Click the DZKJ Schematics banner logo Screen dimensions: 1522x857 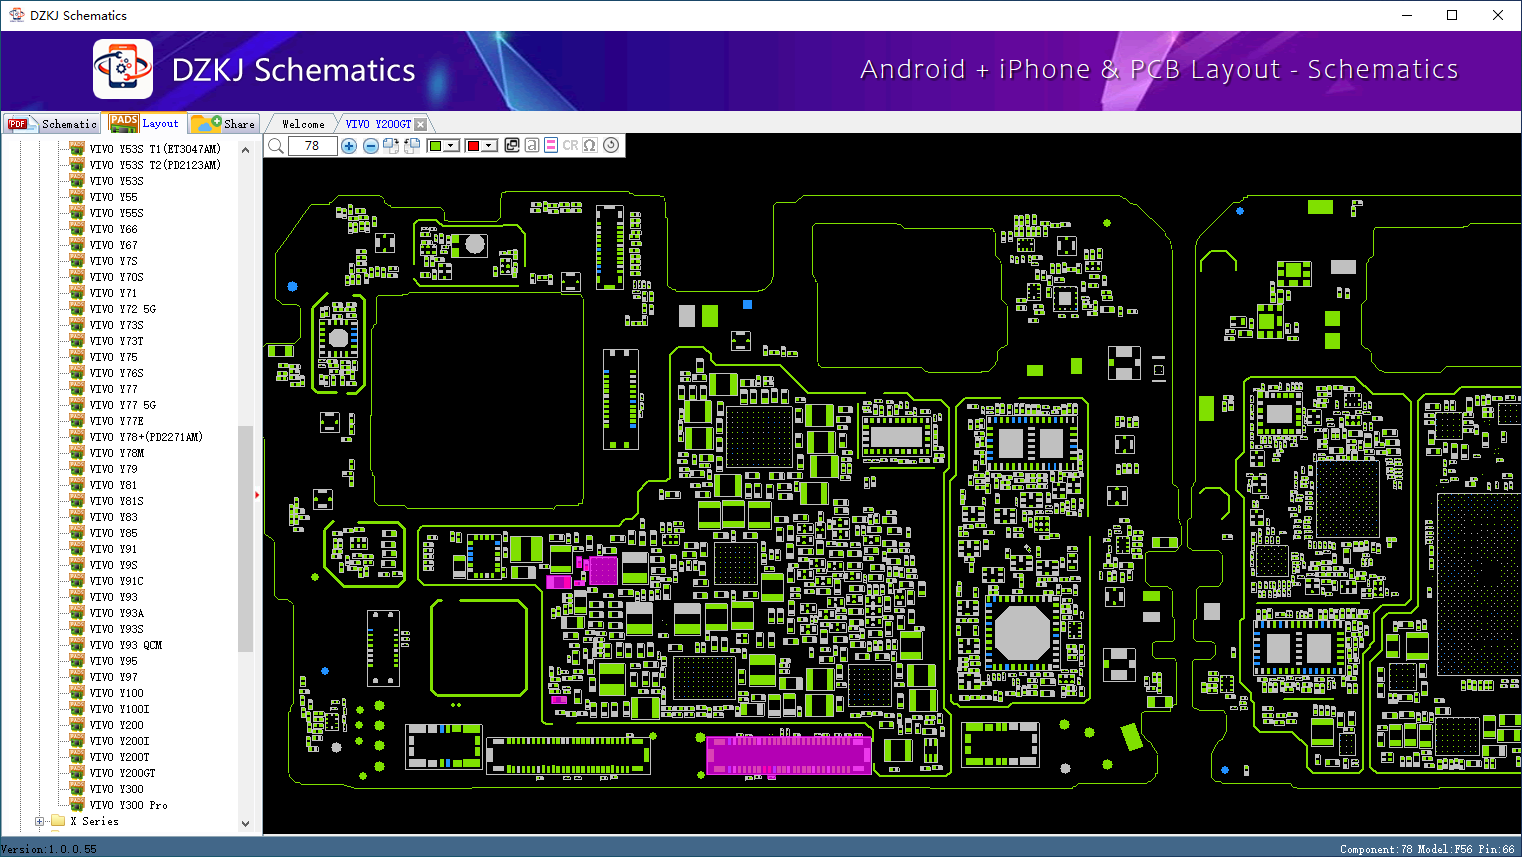[x=123, y=69]
